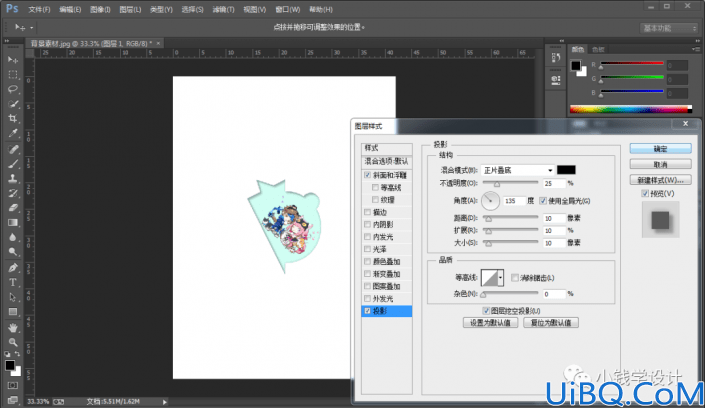Select the Dodge tool
The height and width of the screenshot is (408, 705).
tap(13, 252)
